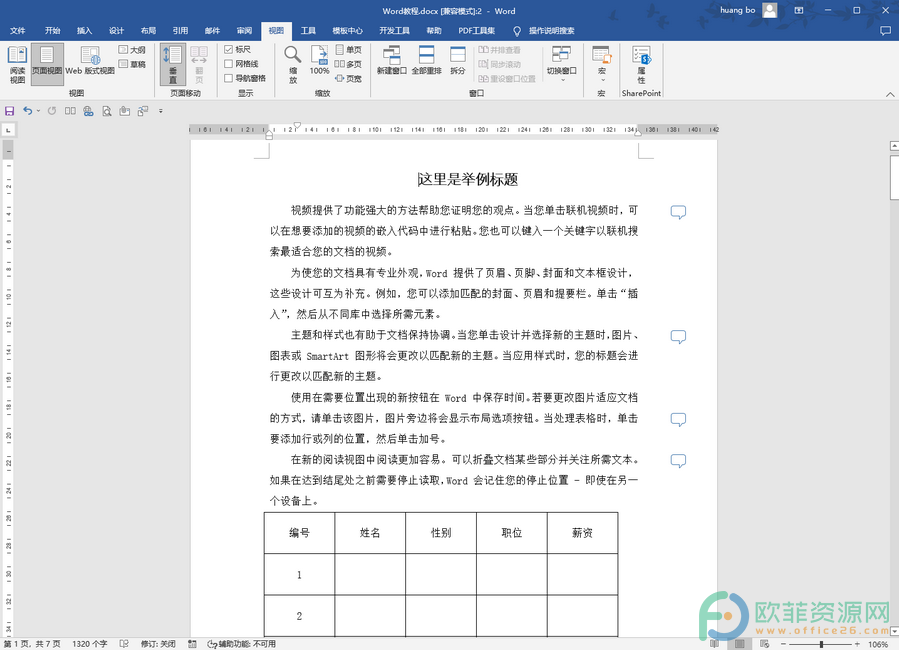Open the PDF工具集 tab
Viewport: 899px width, 650px height.
pos(476,31)
